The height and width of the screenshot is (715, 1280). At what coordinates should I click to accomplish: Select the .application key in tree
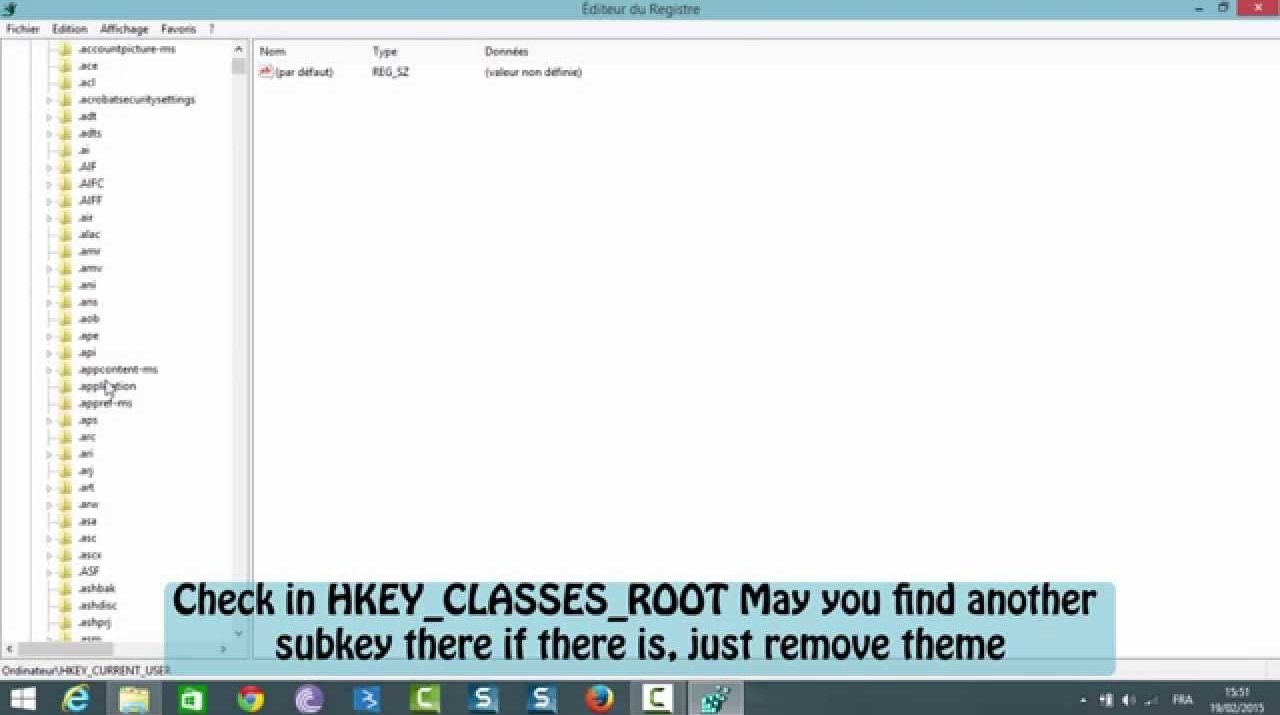(x=107, y=386)
